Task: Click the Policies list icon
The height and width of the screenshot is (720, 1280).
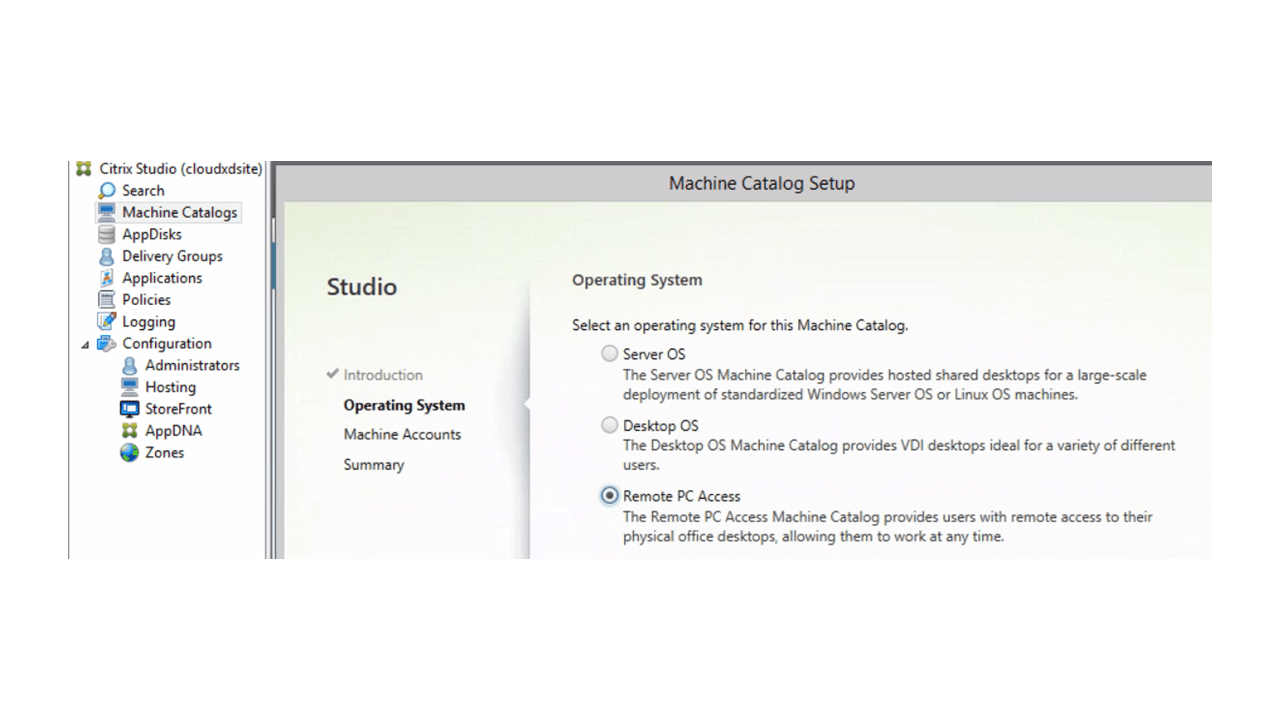Action: tap(107, 299)
